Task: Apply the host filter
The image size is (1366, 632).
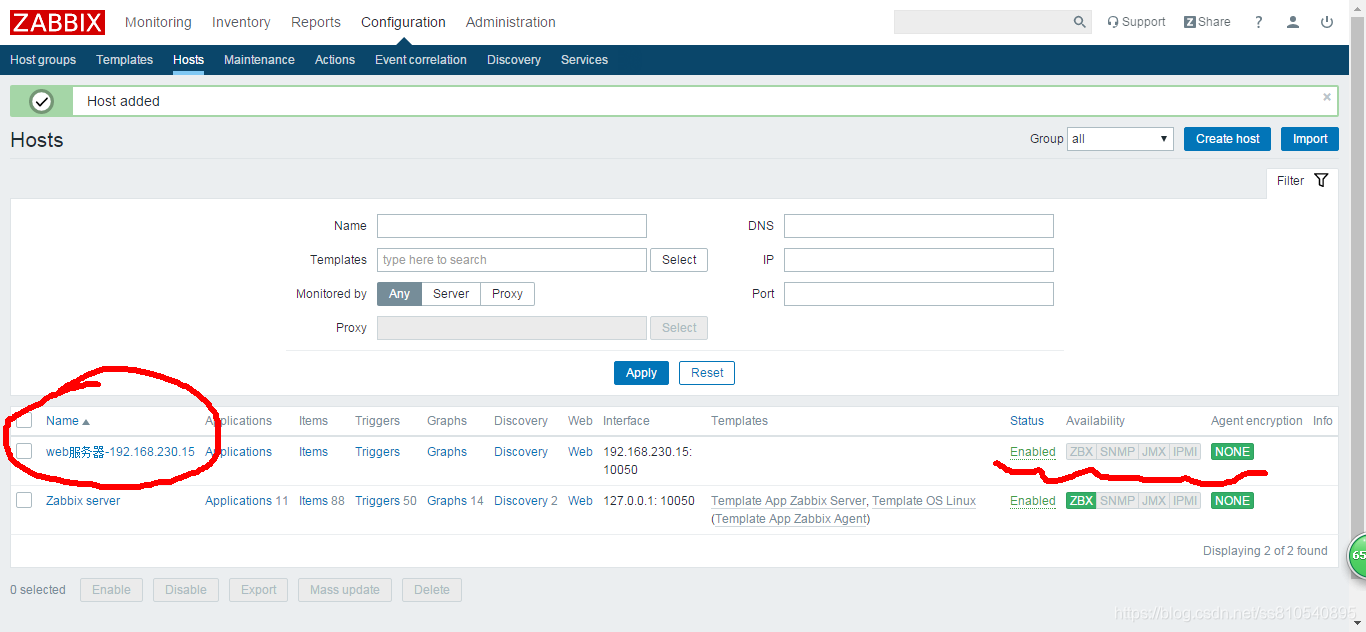Action: (x=641, y=373)
